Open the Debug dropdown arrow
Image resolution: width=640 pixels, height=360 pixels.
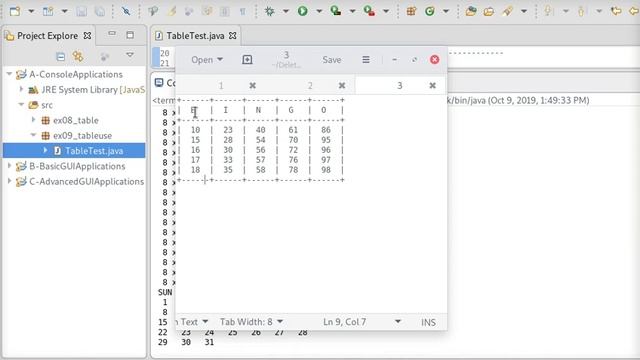click(x=286, y=11)
